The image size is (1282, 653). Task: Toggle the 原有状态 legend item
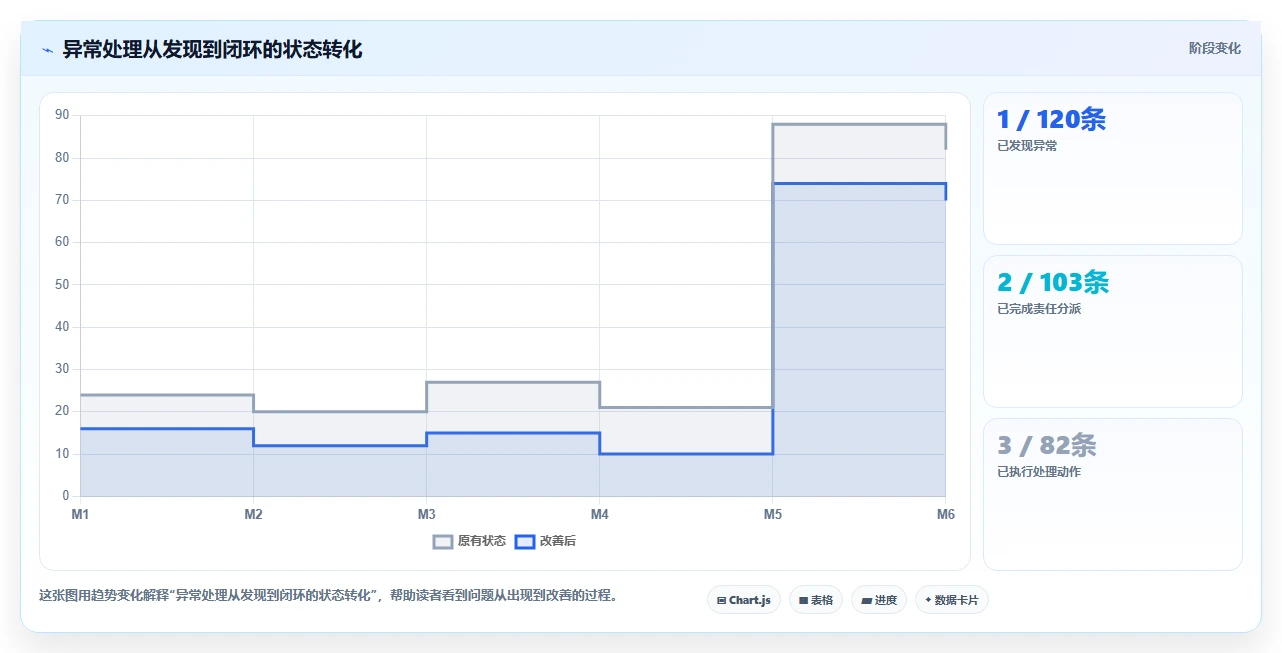tap(469, 541)
